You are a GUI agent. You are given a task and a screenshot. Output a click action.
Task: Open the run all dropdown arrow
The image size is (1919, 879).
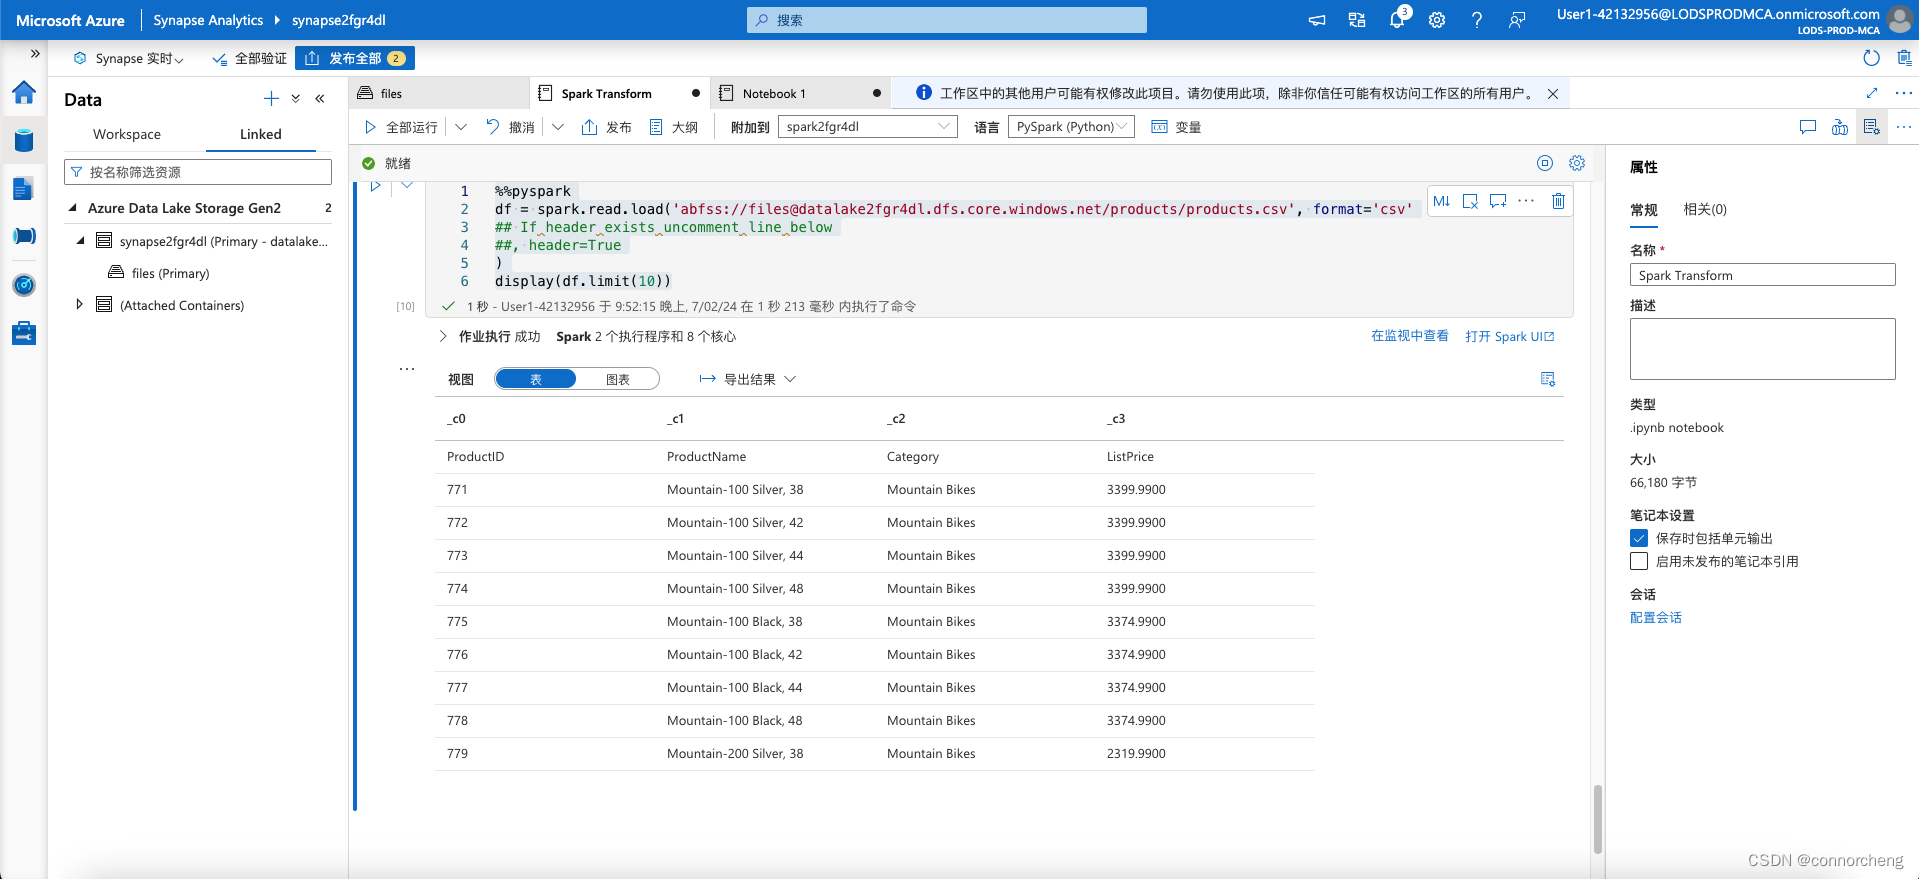[461, 127]
